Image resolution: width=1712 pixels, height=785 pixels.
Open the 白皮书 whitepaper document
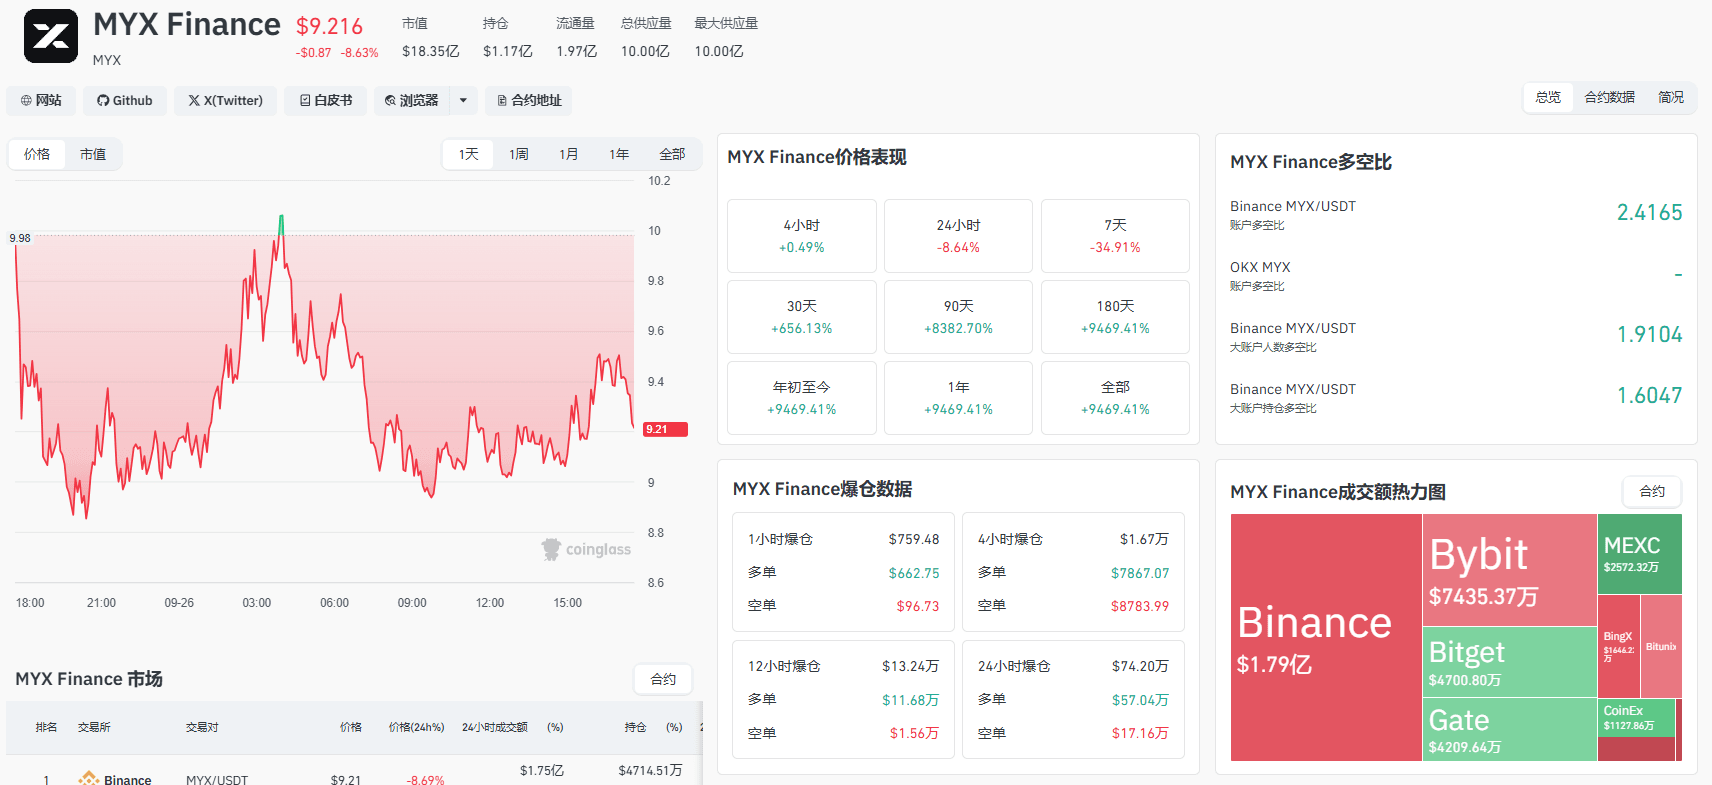[x=326, y=100]
